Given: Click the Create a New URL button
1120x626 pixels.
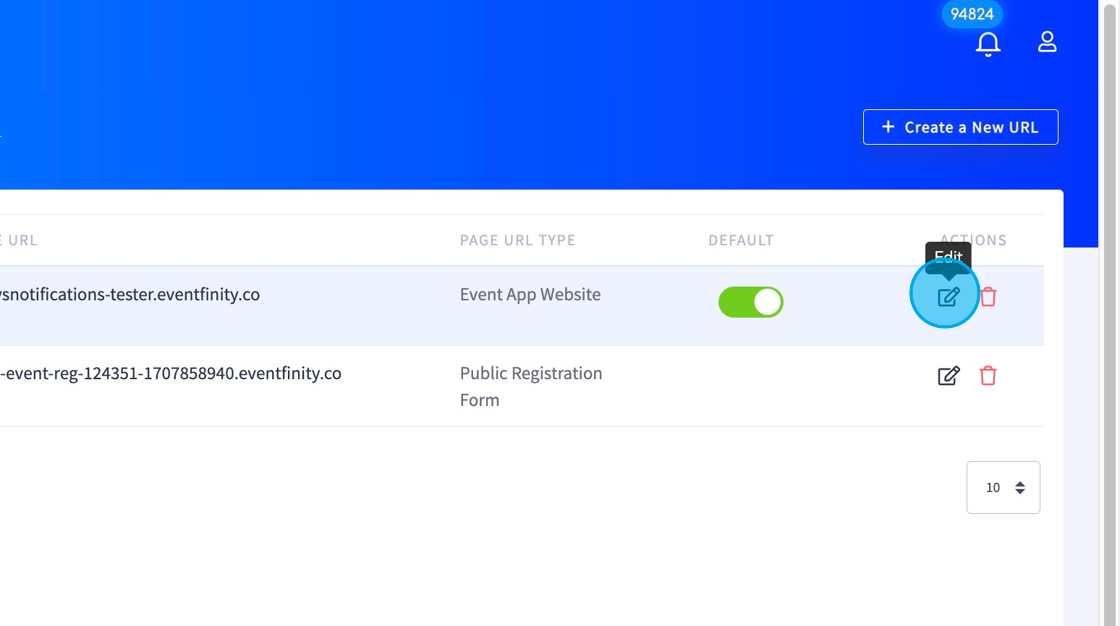Looking at the screenshot, I should 960,127.
